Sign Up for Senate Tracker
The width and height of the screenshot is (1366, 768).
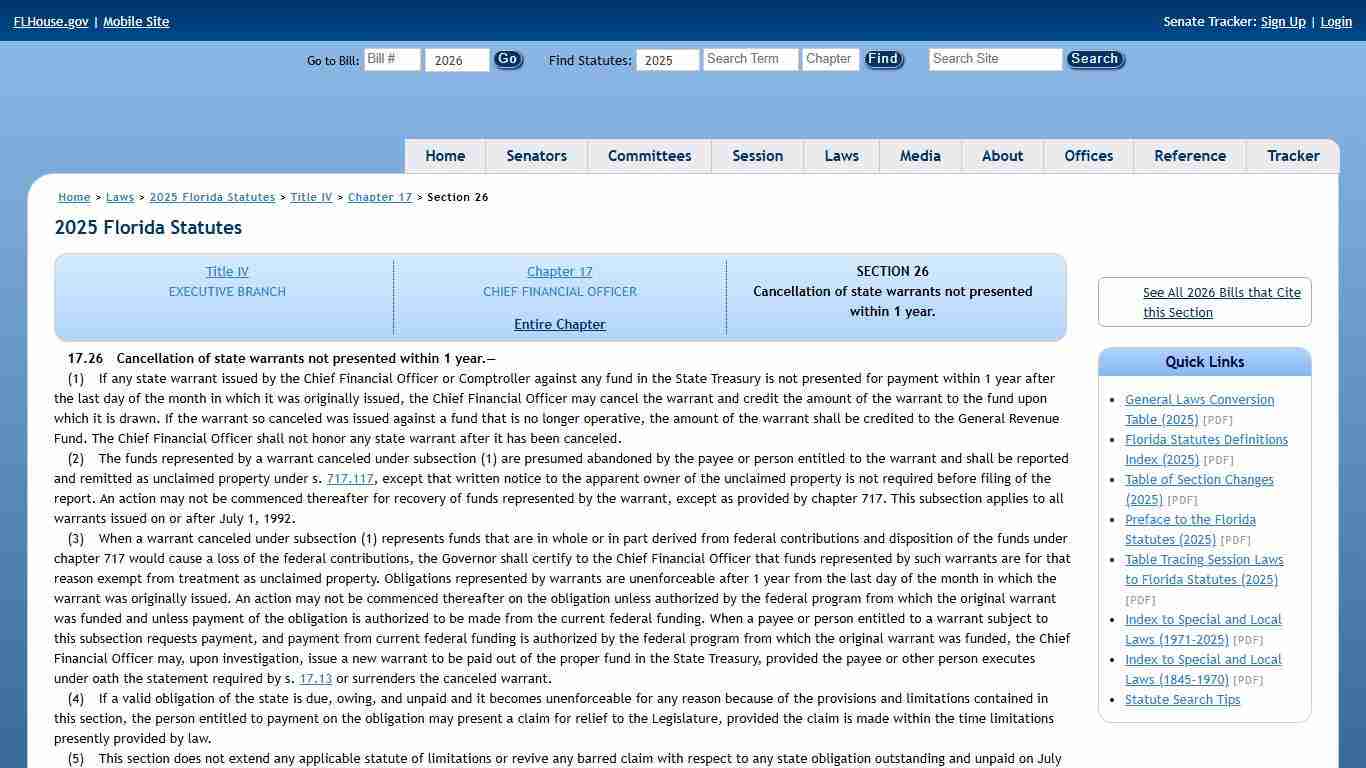1283,21
